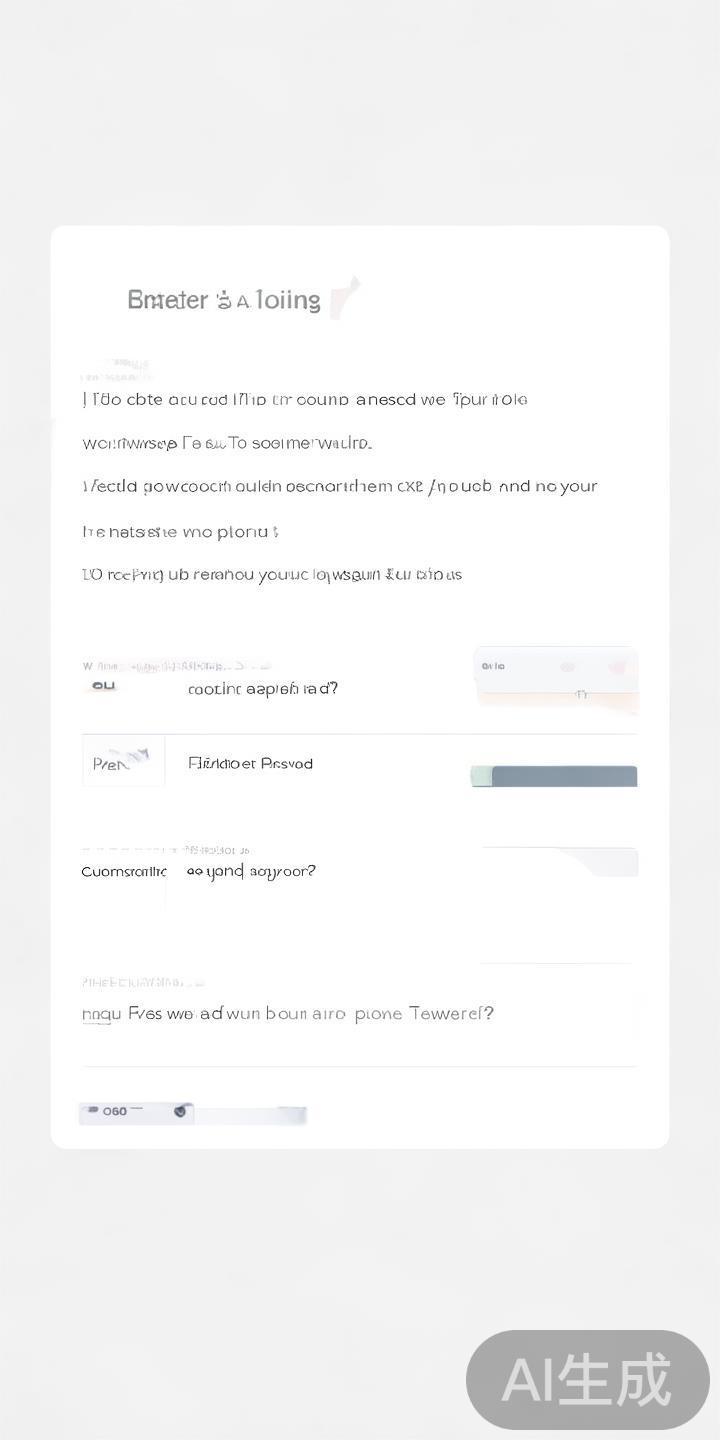This screenshot has width=720, height=1440.
Task: Click the pink ribbon icon beside the title
Action: [x=343, y=298]
